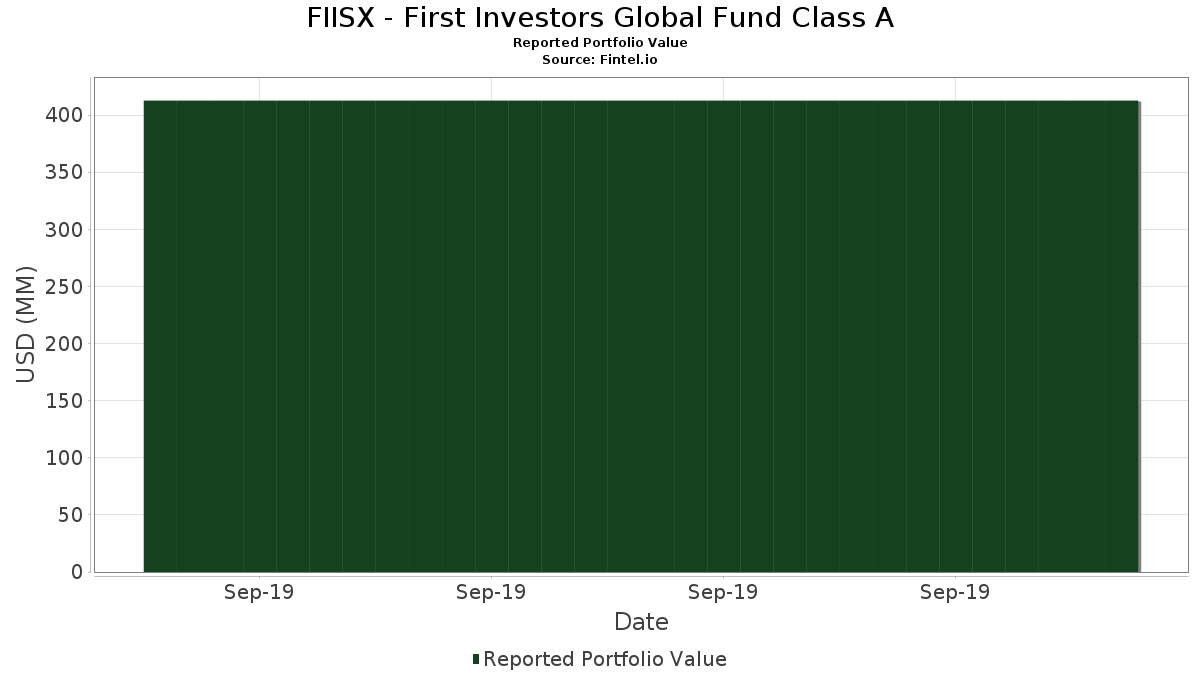Click the rightmost Sep-19 x-axis label

point(955,593)
